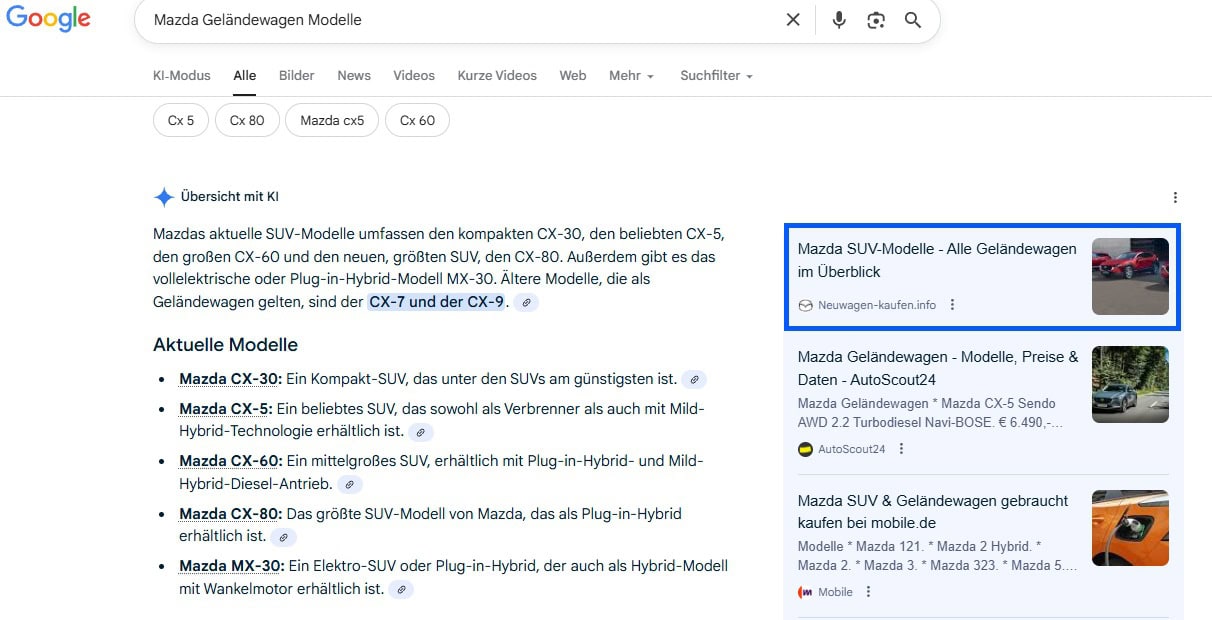
Task: Expand the Suchfilter dropdown
Action: click(716, 75)
